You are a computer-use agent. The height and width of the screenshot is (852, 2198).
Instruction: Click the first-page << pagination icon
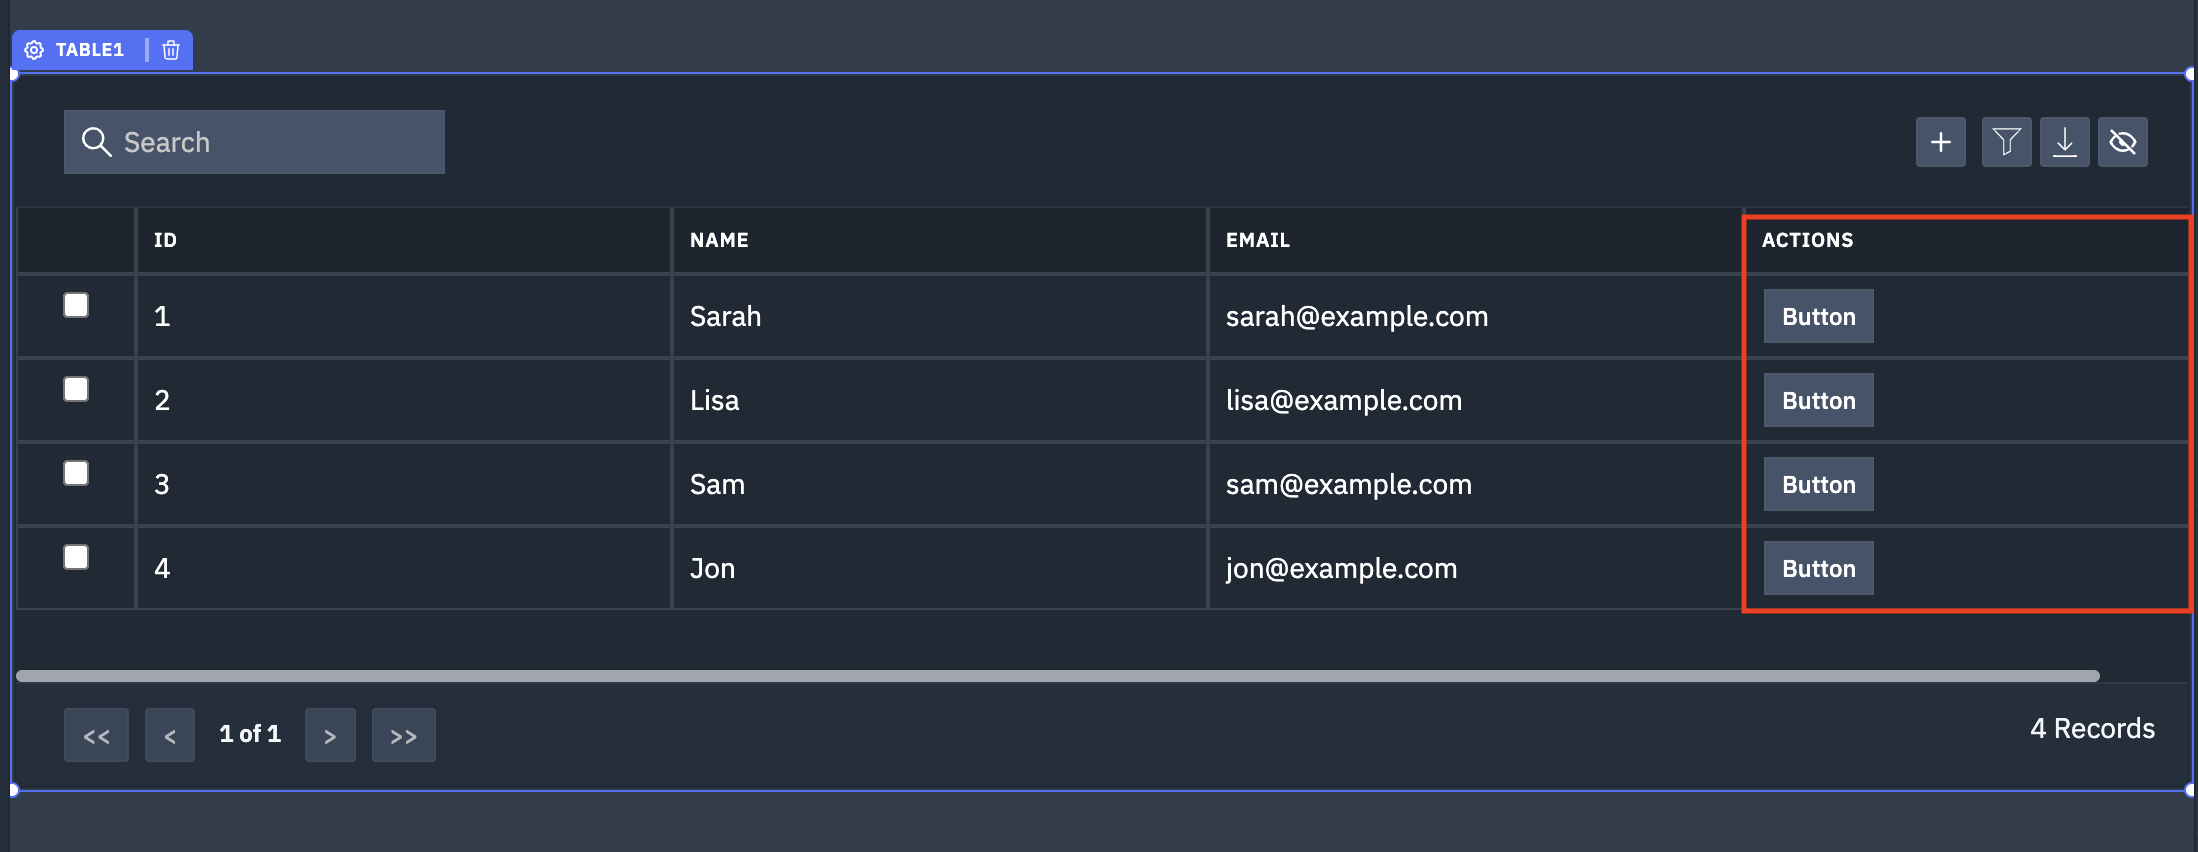[x=96, y=734]
